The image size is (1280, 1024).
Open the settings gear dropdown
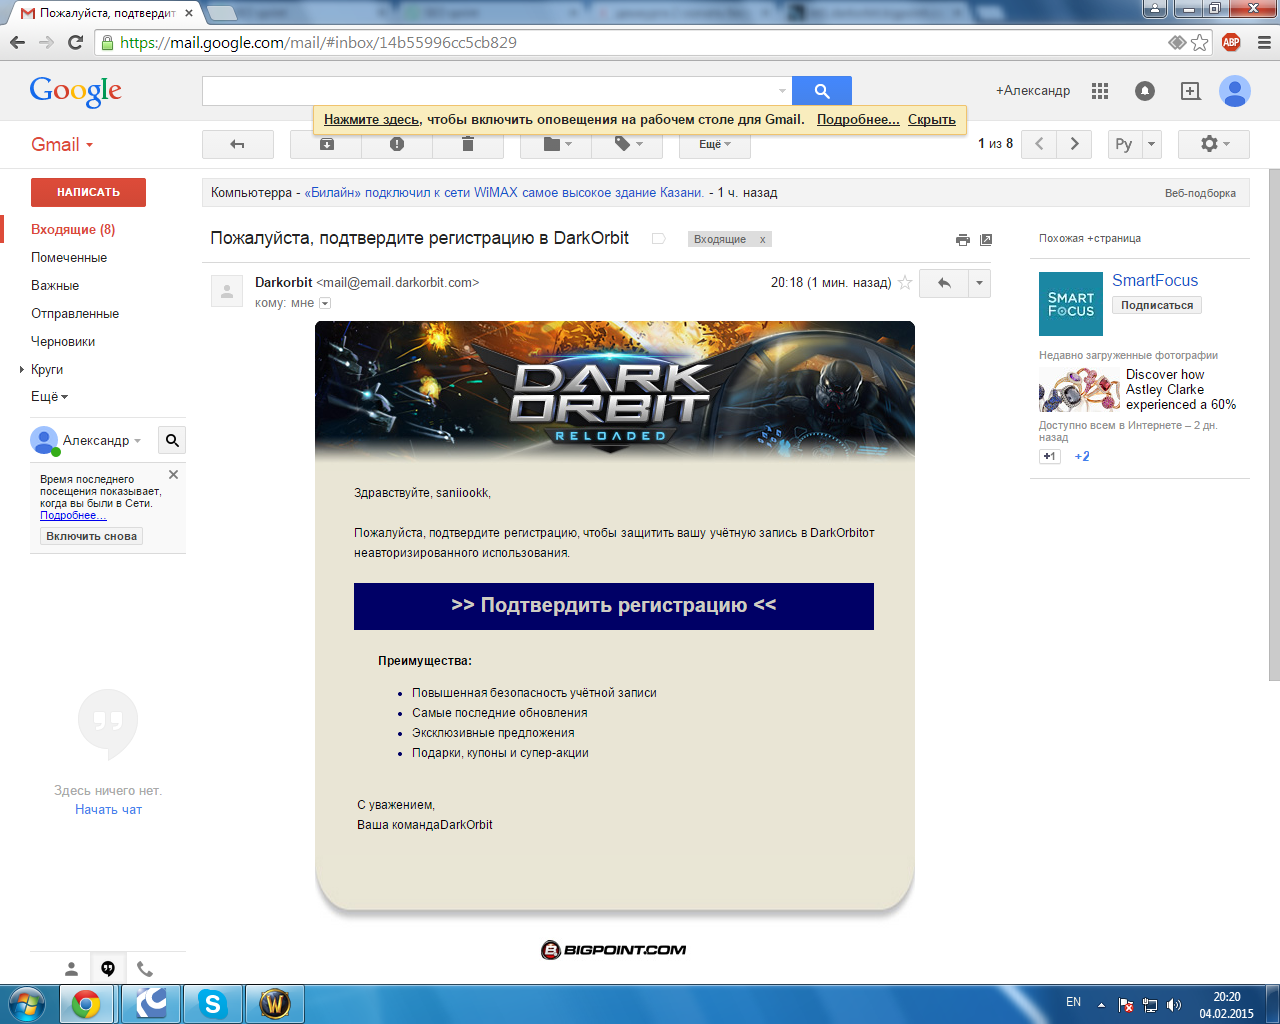point(1214,144)
